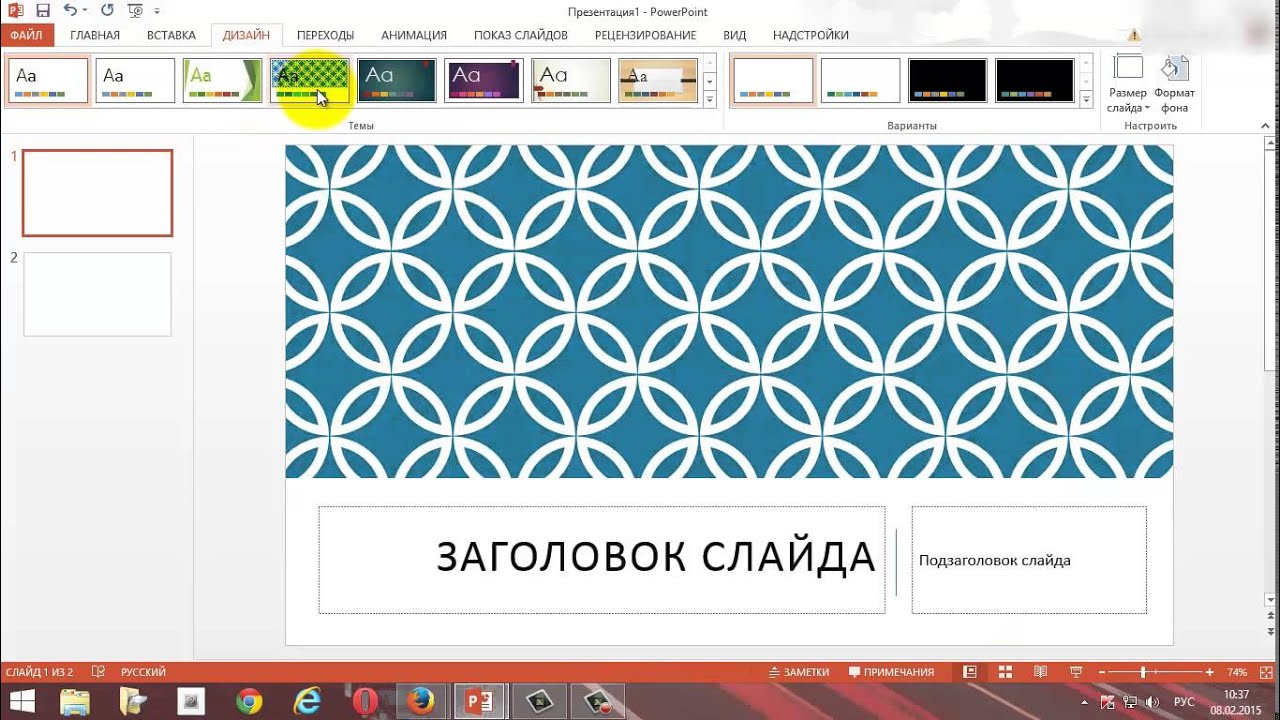The image size is (1280, 720).
Task: Open the Размер слайда dropdown
Action: [1128, 85]
